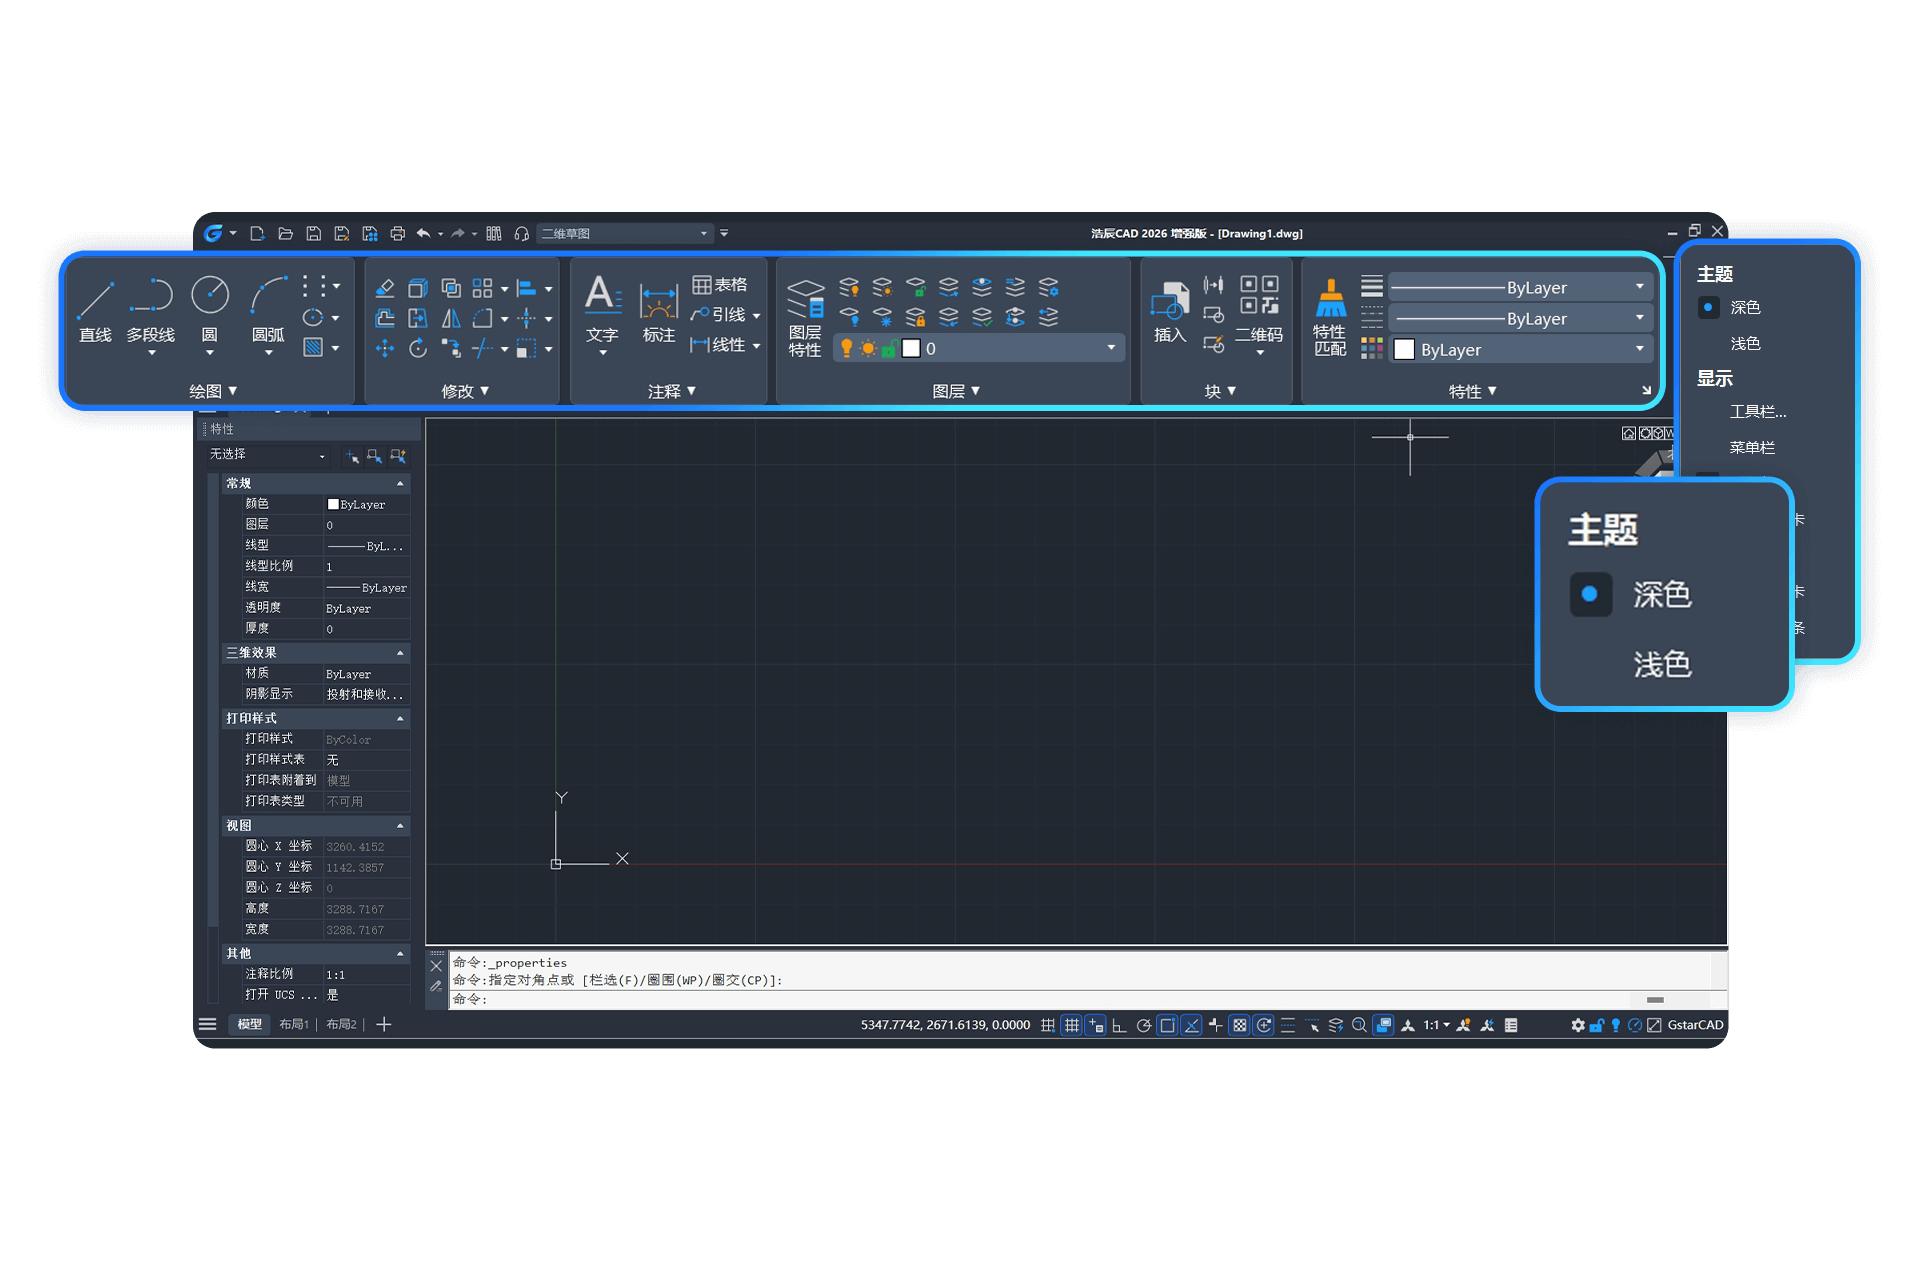1920x1261 pixels.
Task: Click the Ellipse icon in 绘图 panel
Action: [x=314, y=318]
